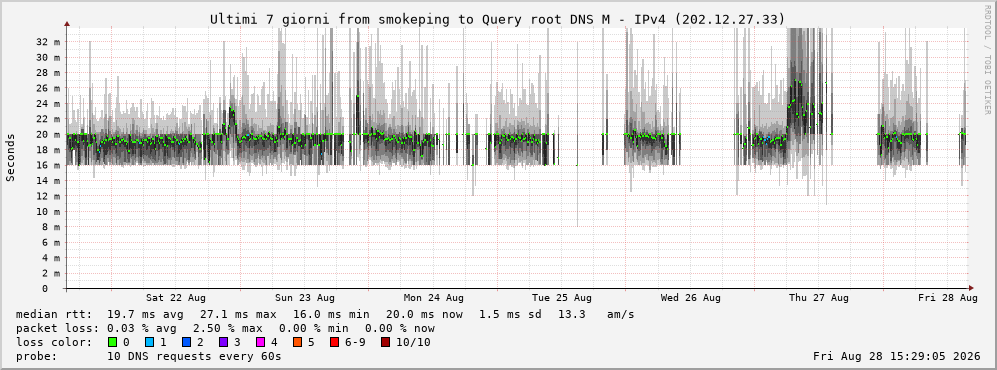Click the dark red 10/10 loss swatch
This screenshot has height=370, width=997.
click(386, 342)
